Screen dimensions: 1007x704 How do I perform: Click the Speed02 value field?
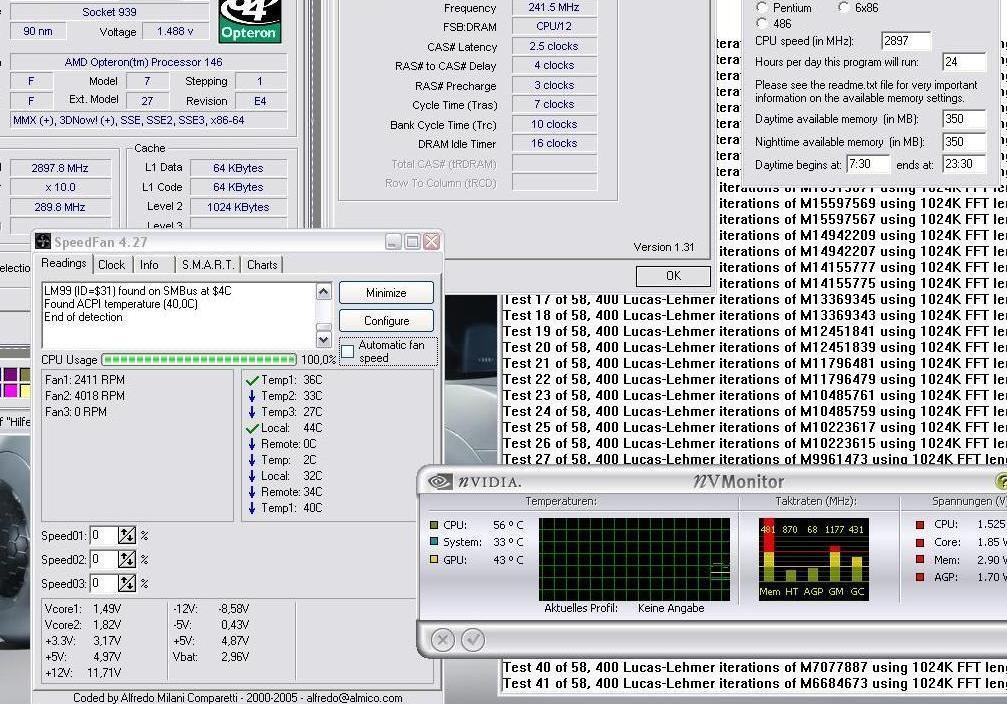(x=103, y=559)
